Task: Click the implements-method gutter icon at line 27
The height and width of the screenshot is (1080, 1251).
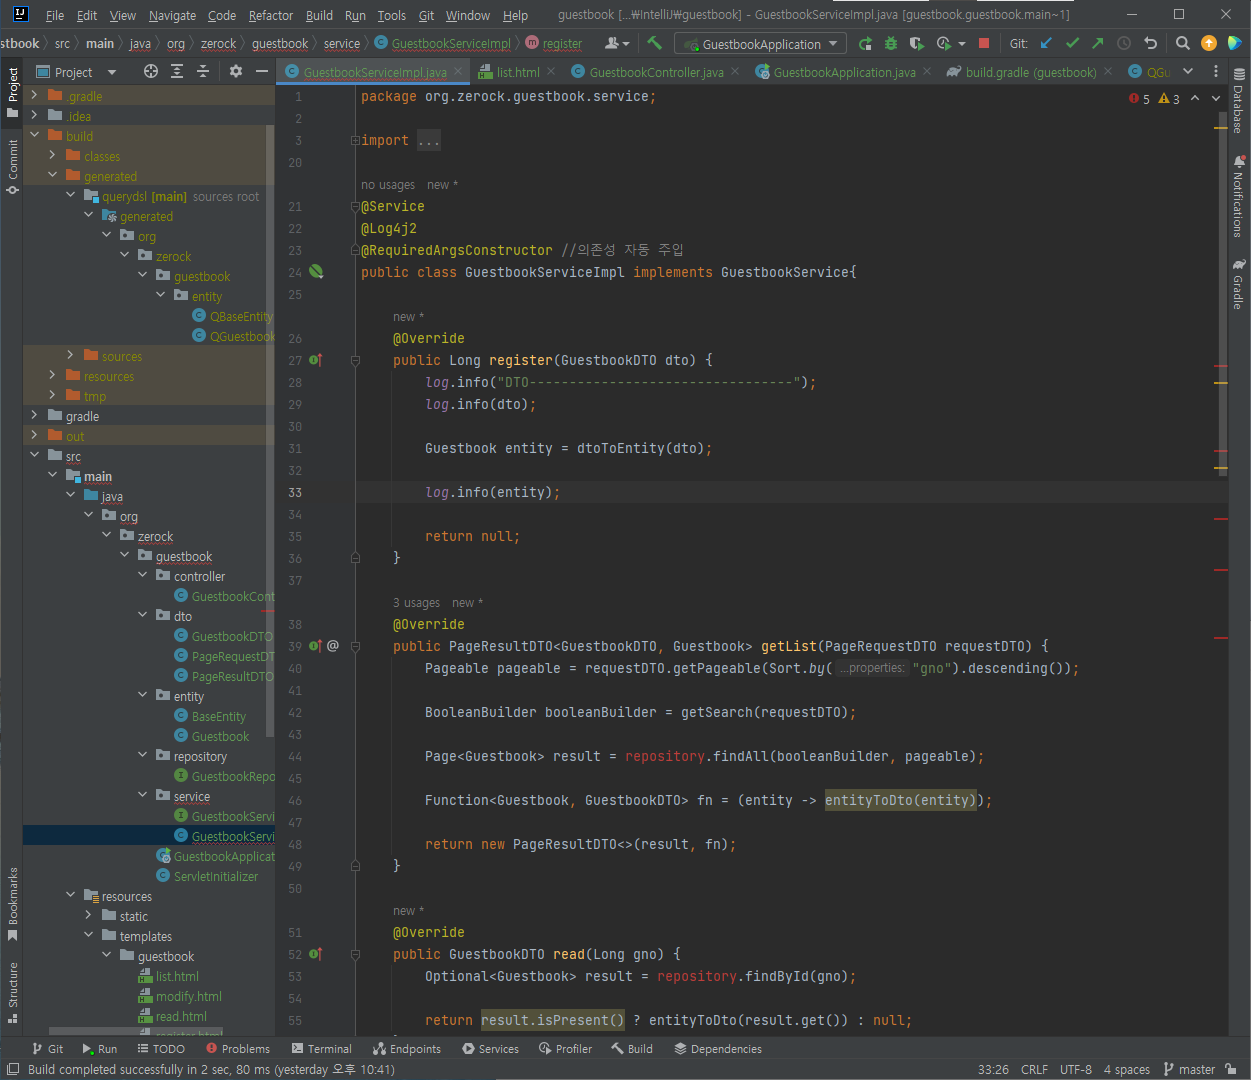Action: (x=316, y=360)
